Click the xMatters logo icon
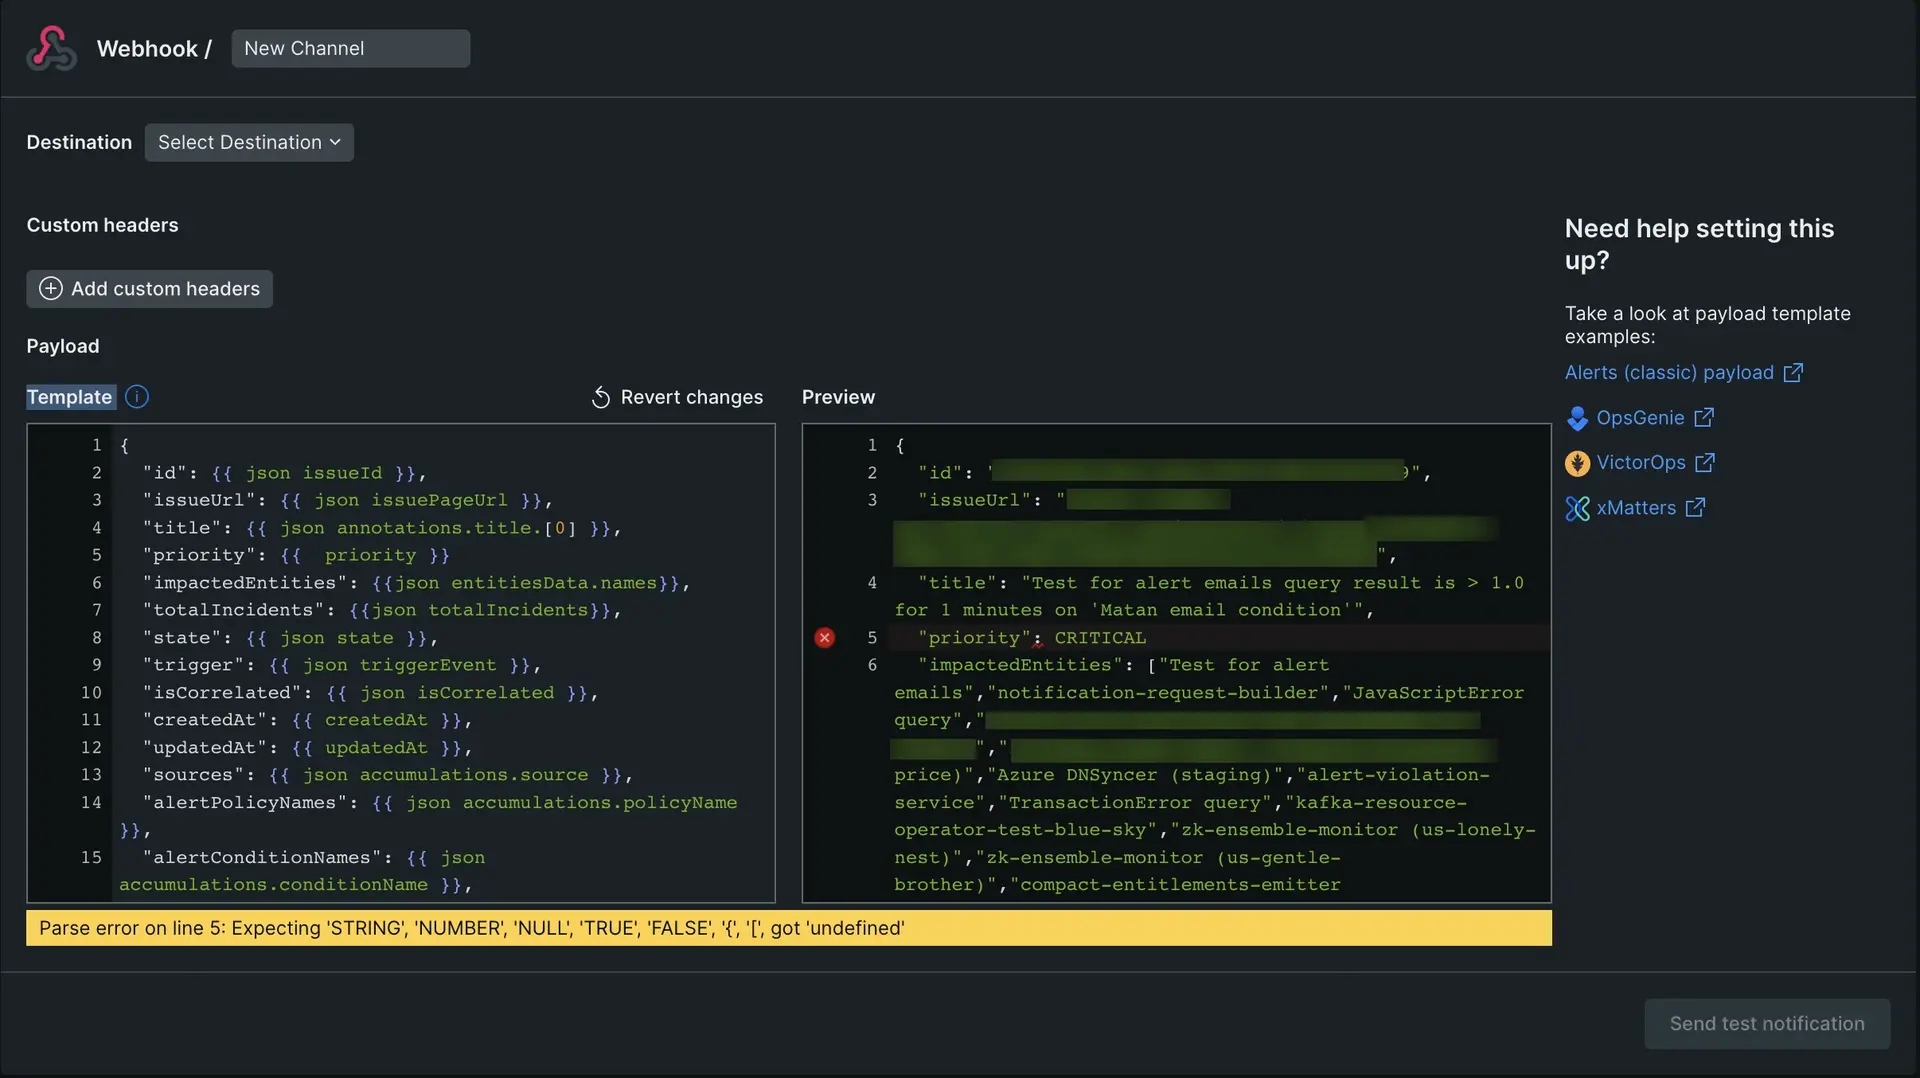This screenshot has height=1078, width=1920. (x=1577, y=509)
